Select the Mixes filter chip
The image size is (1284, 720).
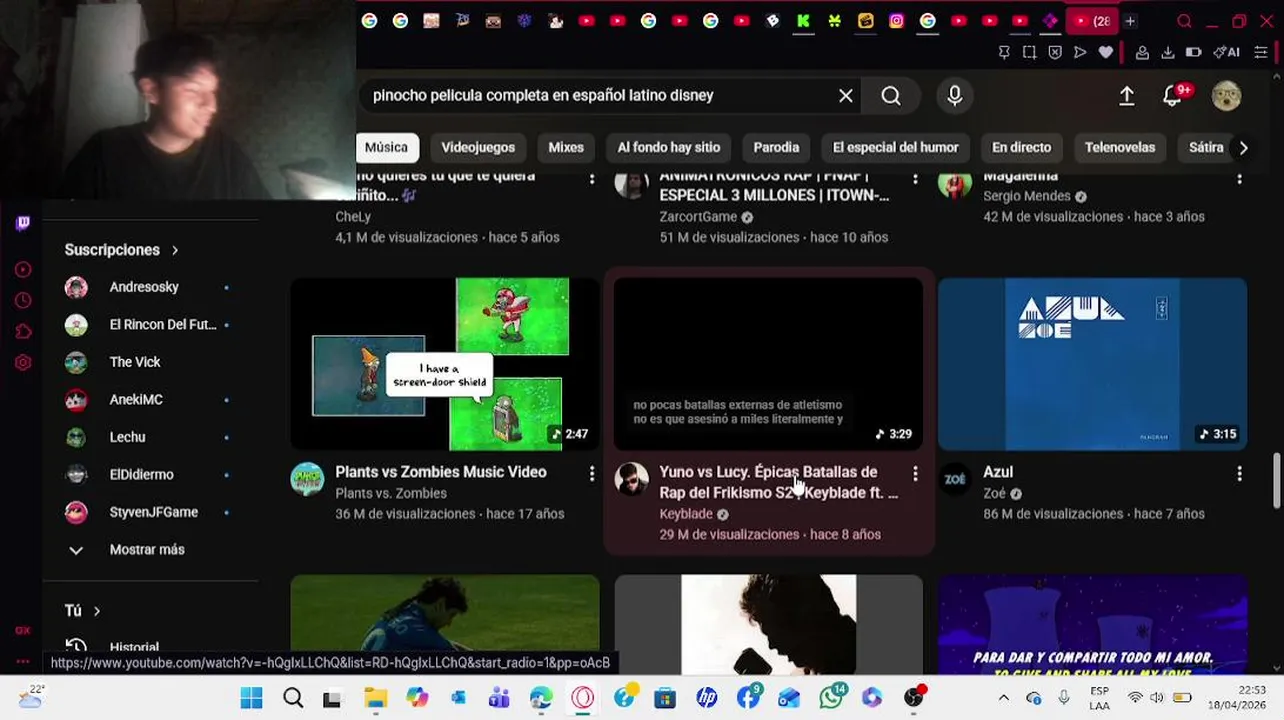[566, 147]
